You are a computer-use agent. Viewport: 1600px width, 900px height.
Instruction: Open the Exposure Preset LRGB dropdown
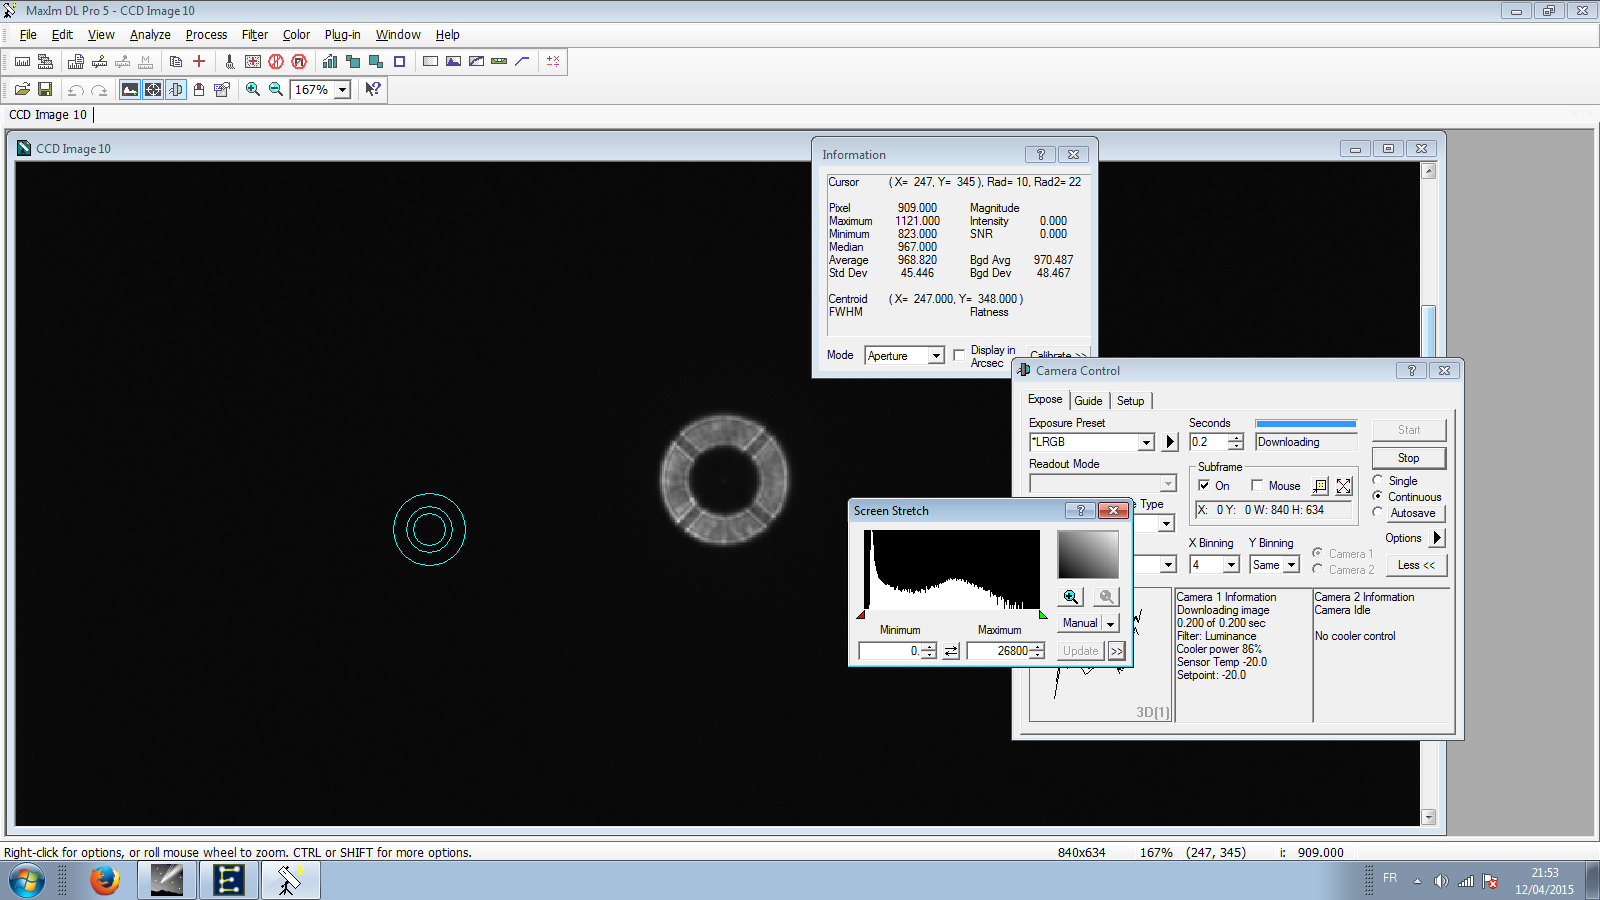click(1147, 442)
